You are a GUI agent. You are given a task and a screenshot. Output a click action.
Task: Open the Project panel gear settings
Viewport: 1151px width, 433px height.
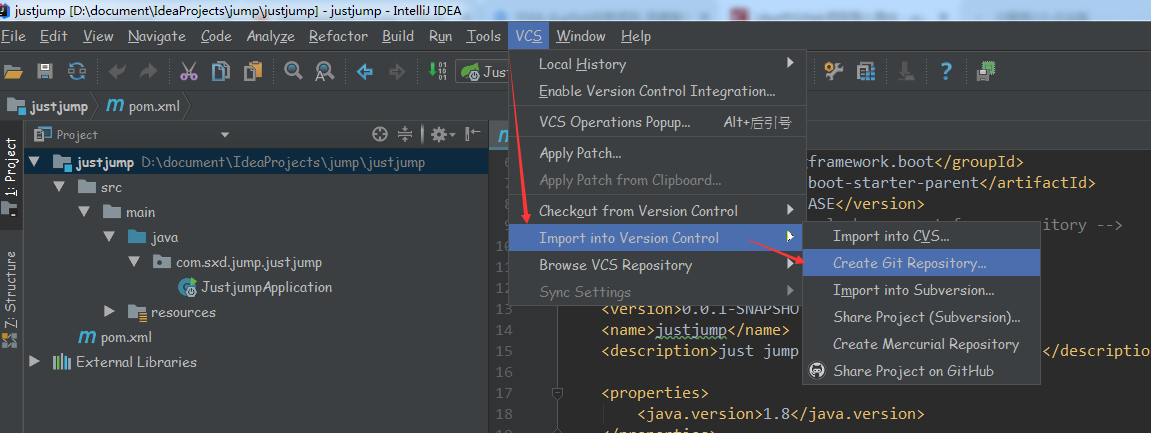[443, 134]
